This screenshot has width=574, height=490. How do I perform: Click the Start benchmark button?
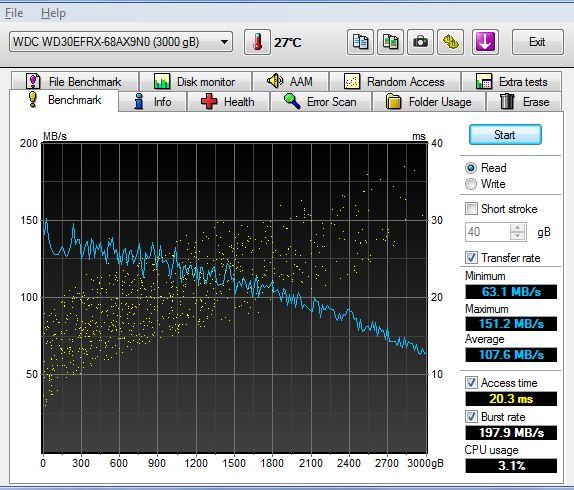click(x=505, y=135)
